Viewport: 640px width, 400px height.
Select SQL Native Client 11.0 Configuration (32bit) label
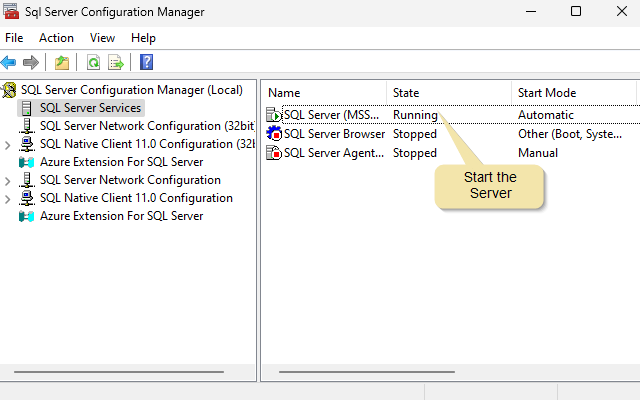coord(147,144)
